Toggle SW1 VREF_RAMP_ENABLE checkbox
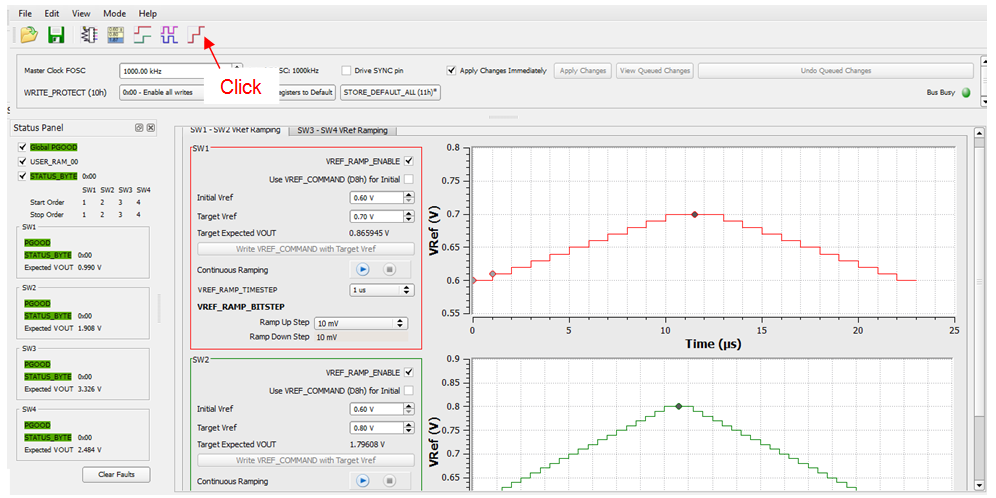This screenshot has height=498, width=996. pos(408,161)
